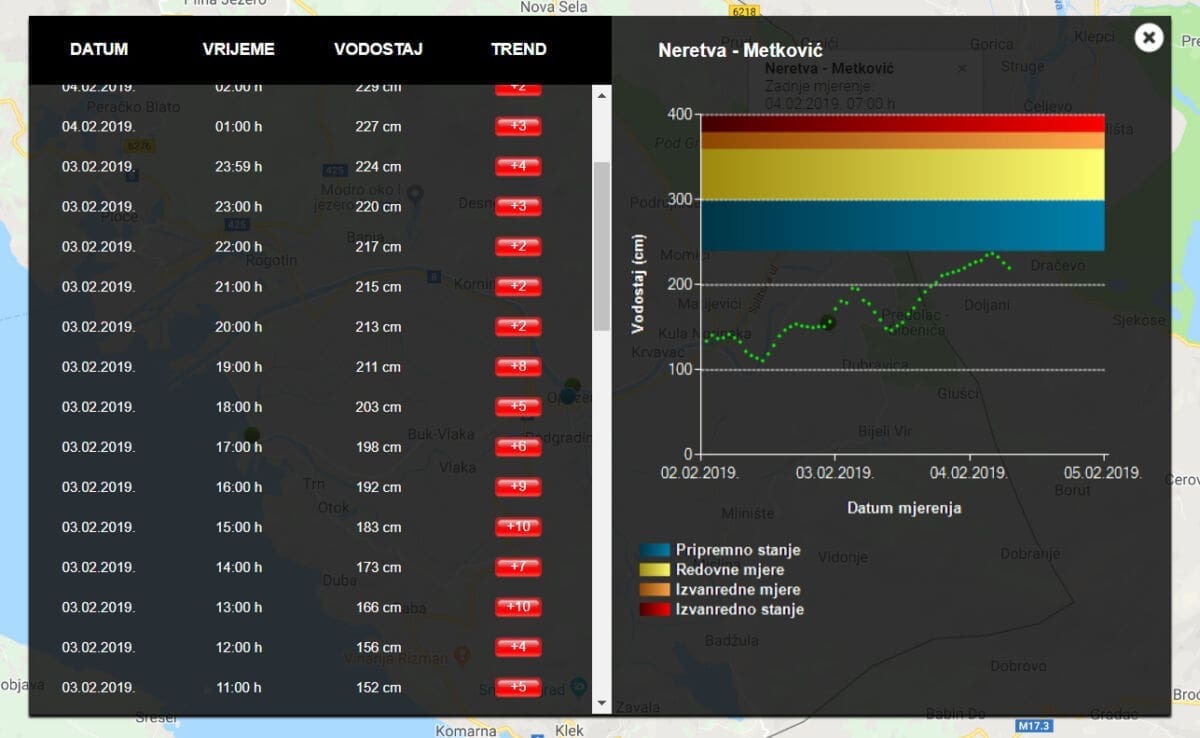Click the +7 trend badge at 14:00 h
The image size is (1200, 738).
point(518,567)
